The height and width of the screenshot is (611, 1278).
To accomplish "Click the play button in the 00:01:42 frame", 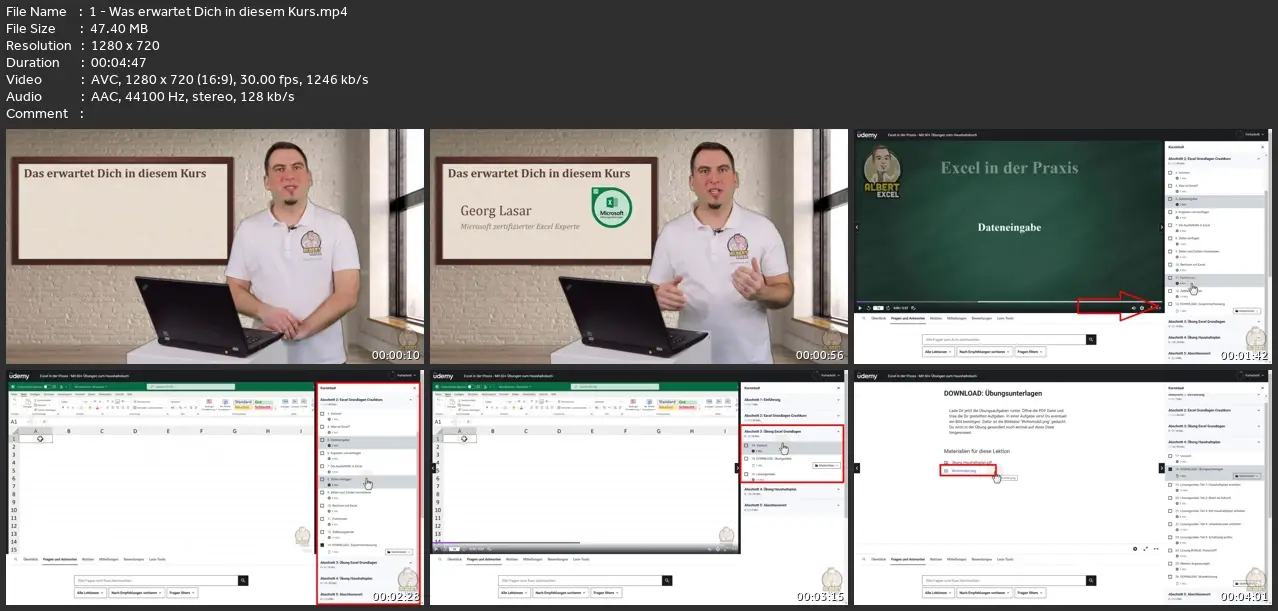I will 860,308.
